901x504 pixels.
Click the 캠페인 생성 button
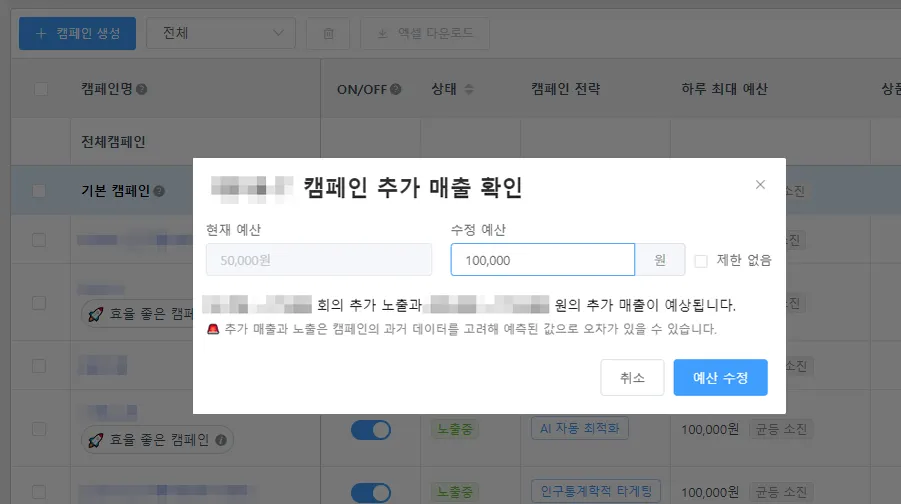pos(78,33)
